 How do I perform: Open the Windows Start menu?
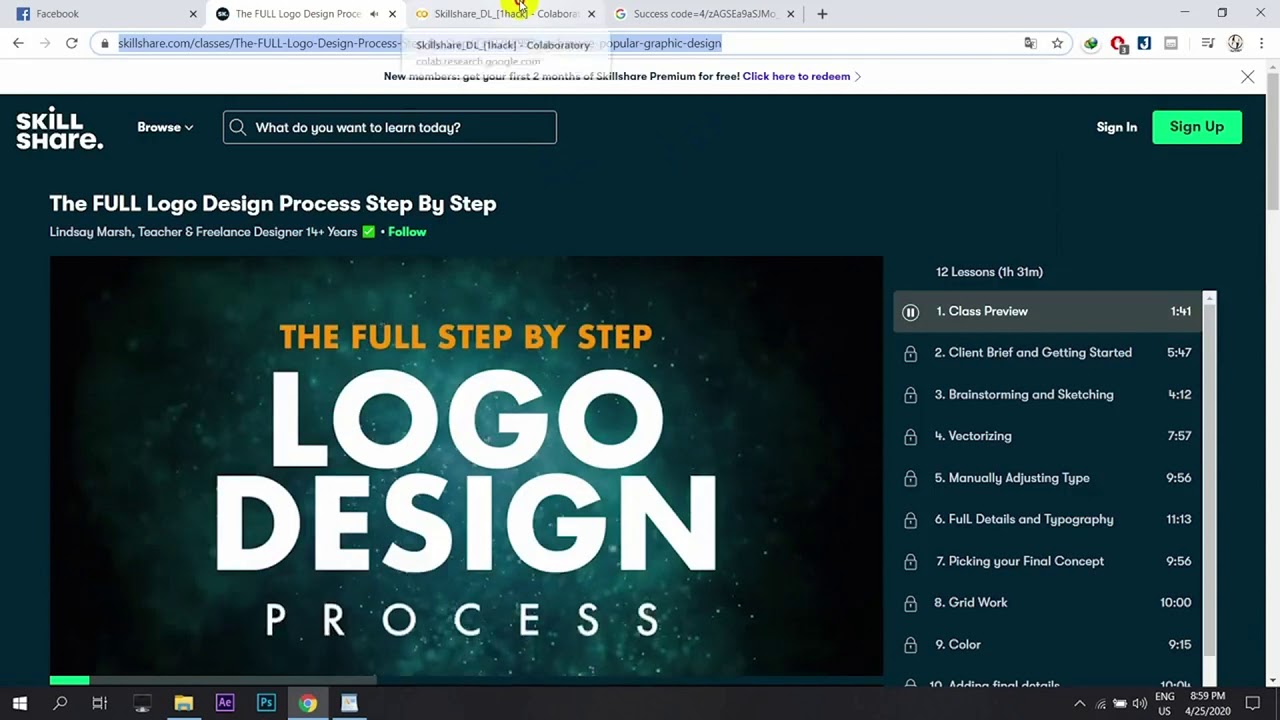(x=19, y=703)
